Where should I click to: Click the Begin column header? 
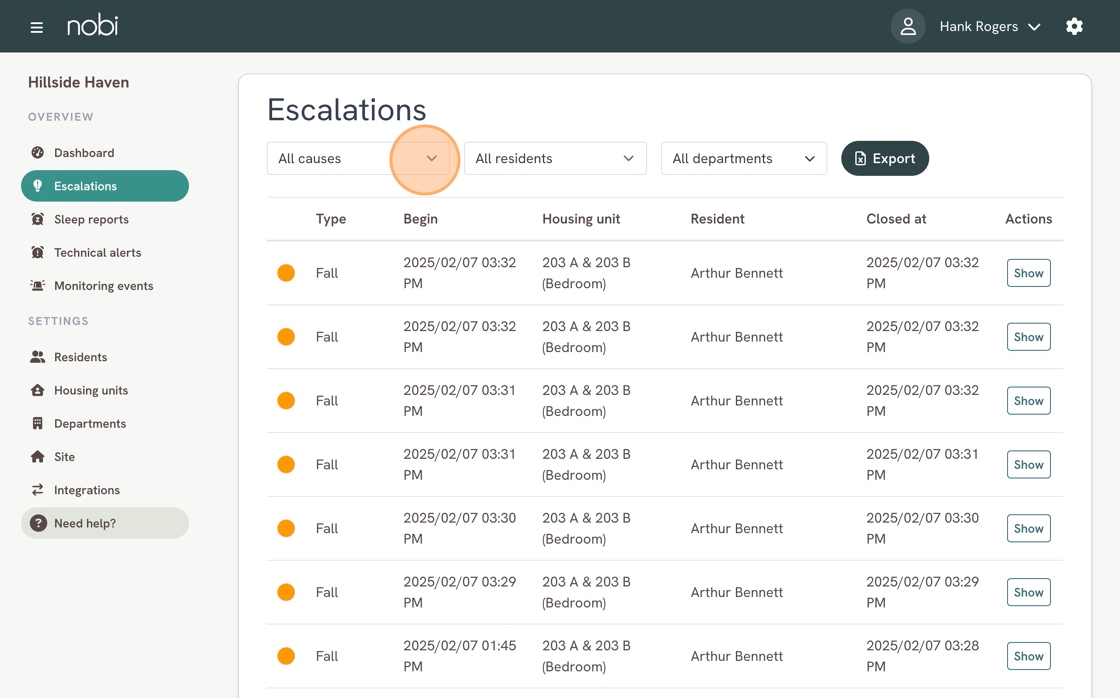421,219
